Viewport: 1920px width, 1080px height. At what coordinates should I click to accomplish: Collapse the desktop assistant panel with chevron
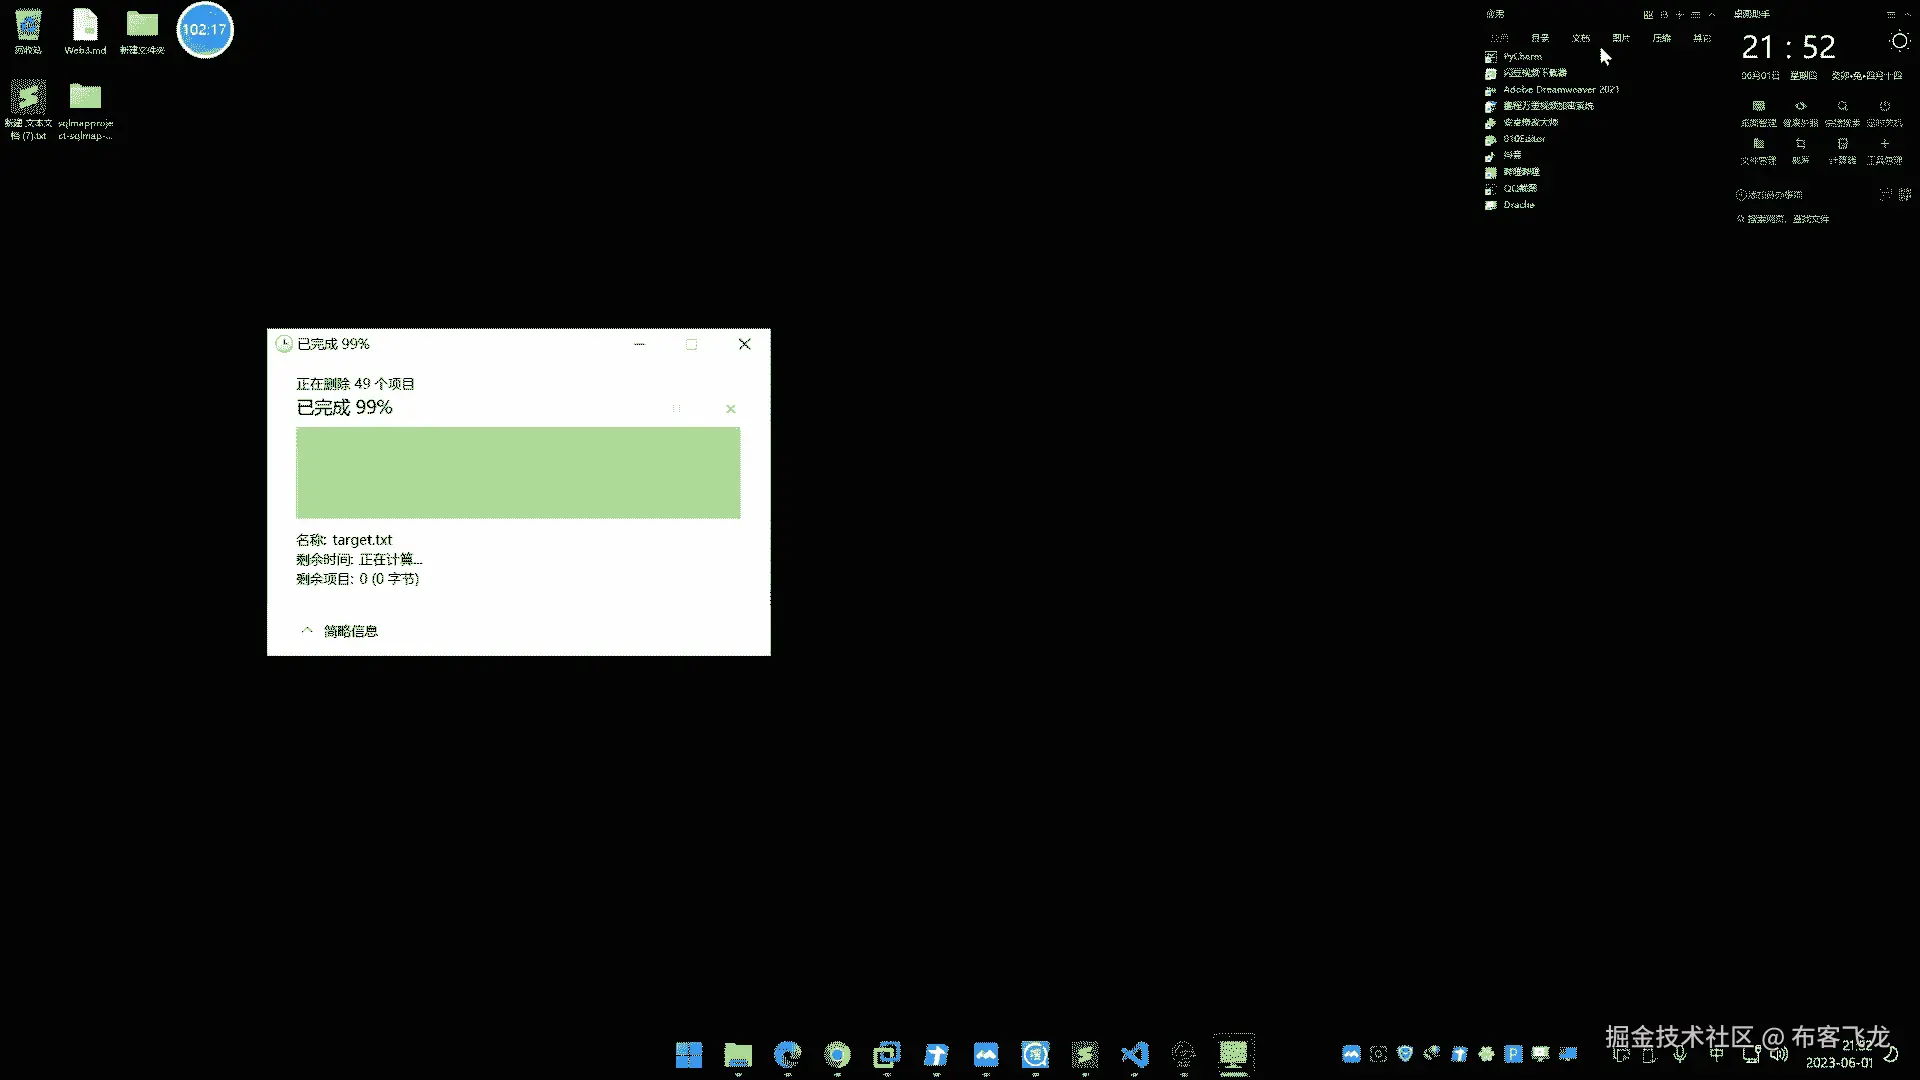click(1908, 15)
